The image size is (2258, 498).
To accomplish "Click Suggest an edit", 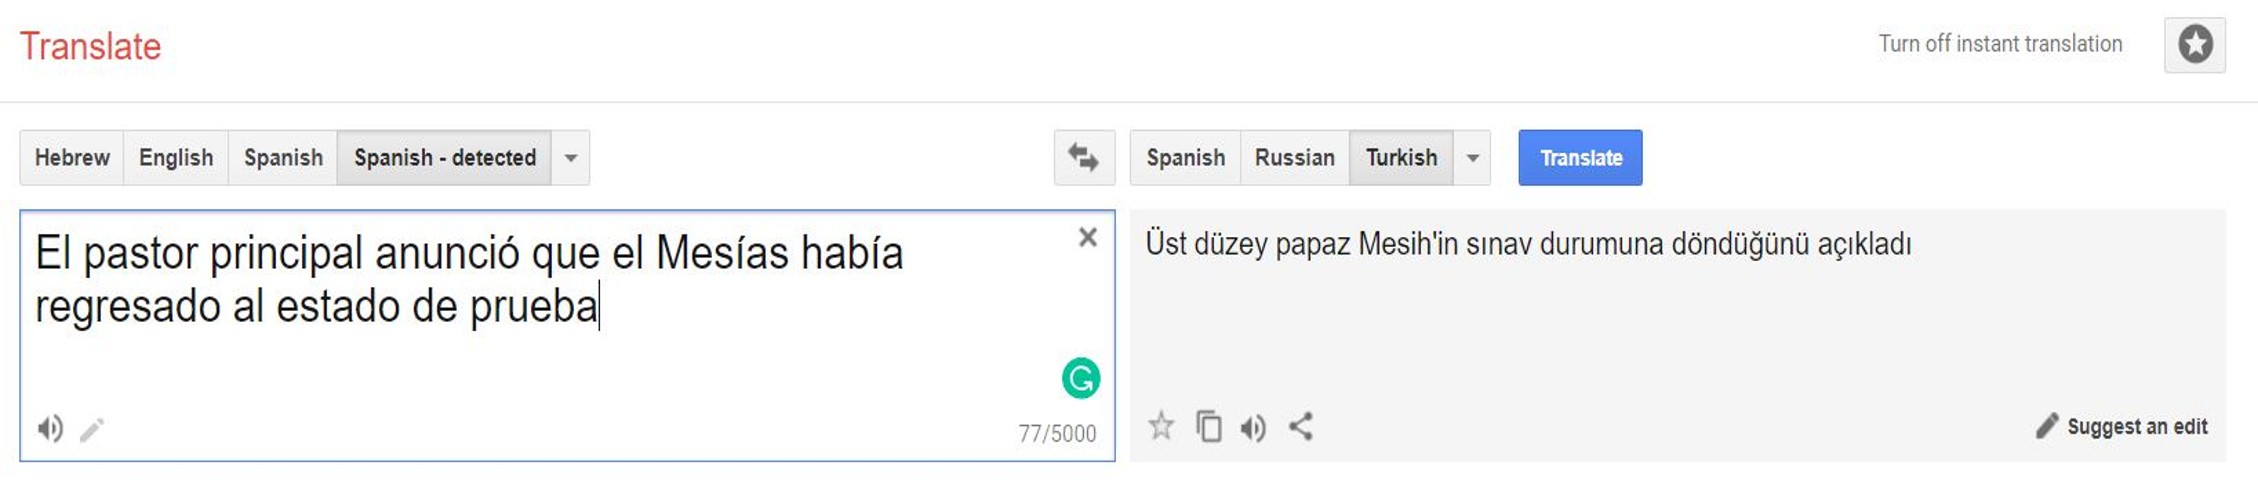I will point(2122,427).
